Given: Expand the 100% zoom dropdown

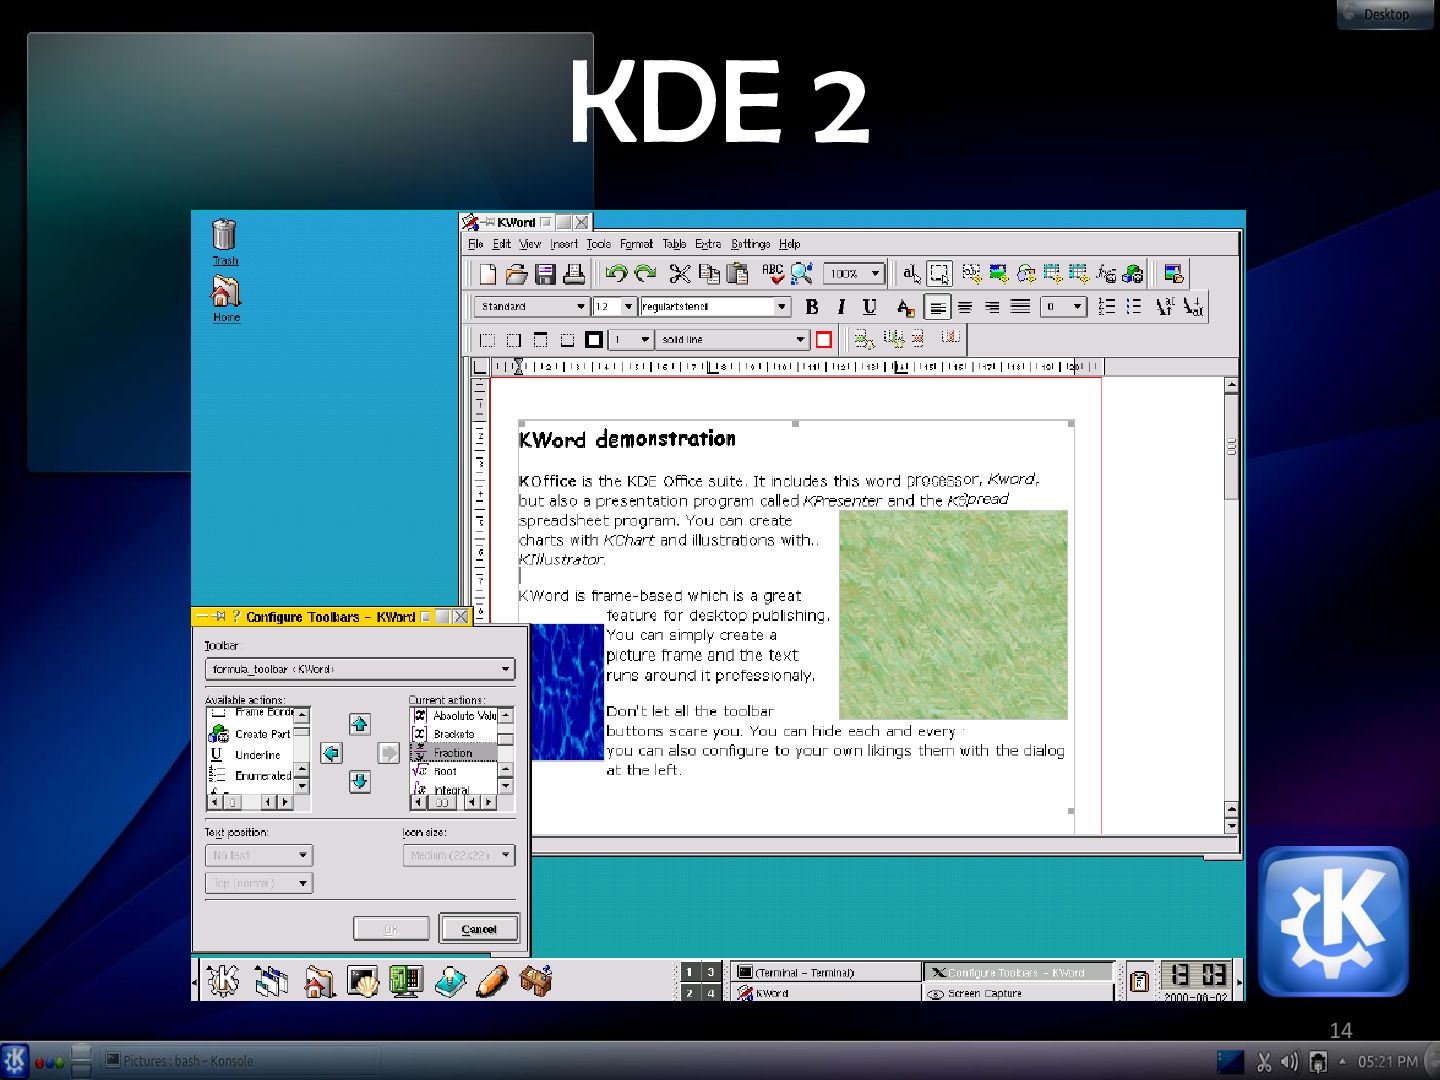Looking at the screenshot, I should click(855, 273).
